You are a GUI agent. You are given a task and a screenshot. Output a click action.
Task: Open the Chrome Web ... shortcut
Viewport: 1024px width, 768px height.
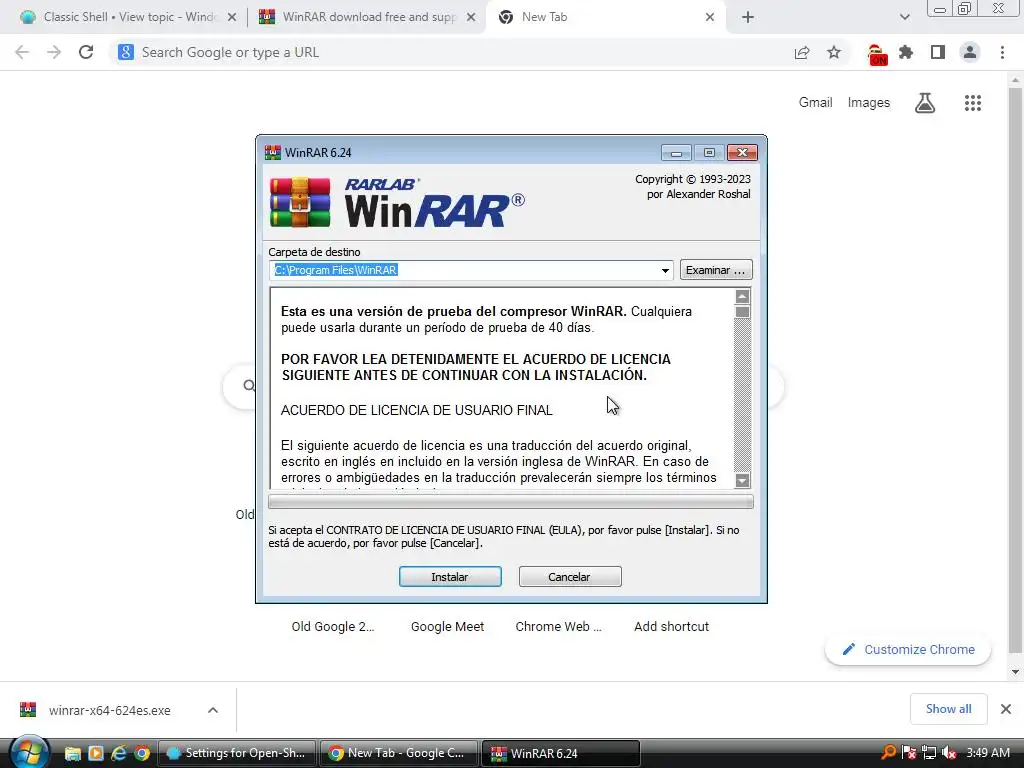[x=558, y=626]
